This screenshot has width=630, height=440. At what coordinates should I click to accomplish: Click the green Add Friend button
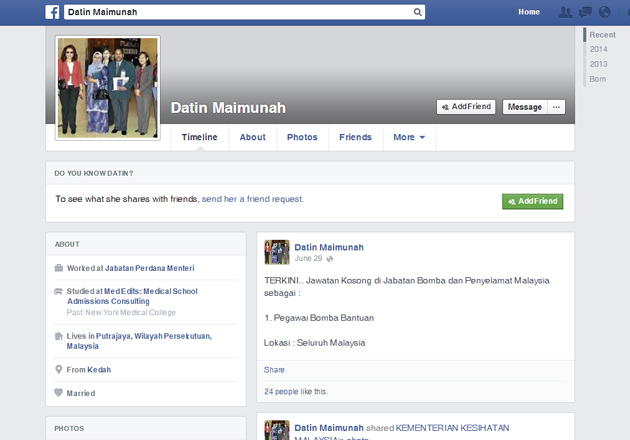532,201
